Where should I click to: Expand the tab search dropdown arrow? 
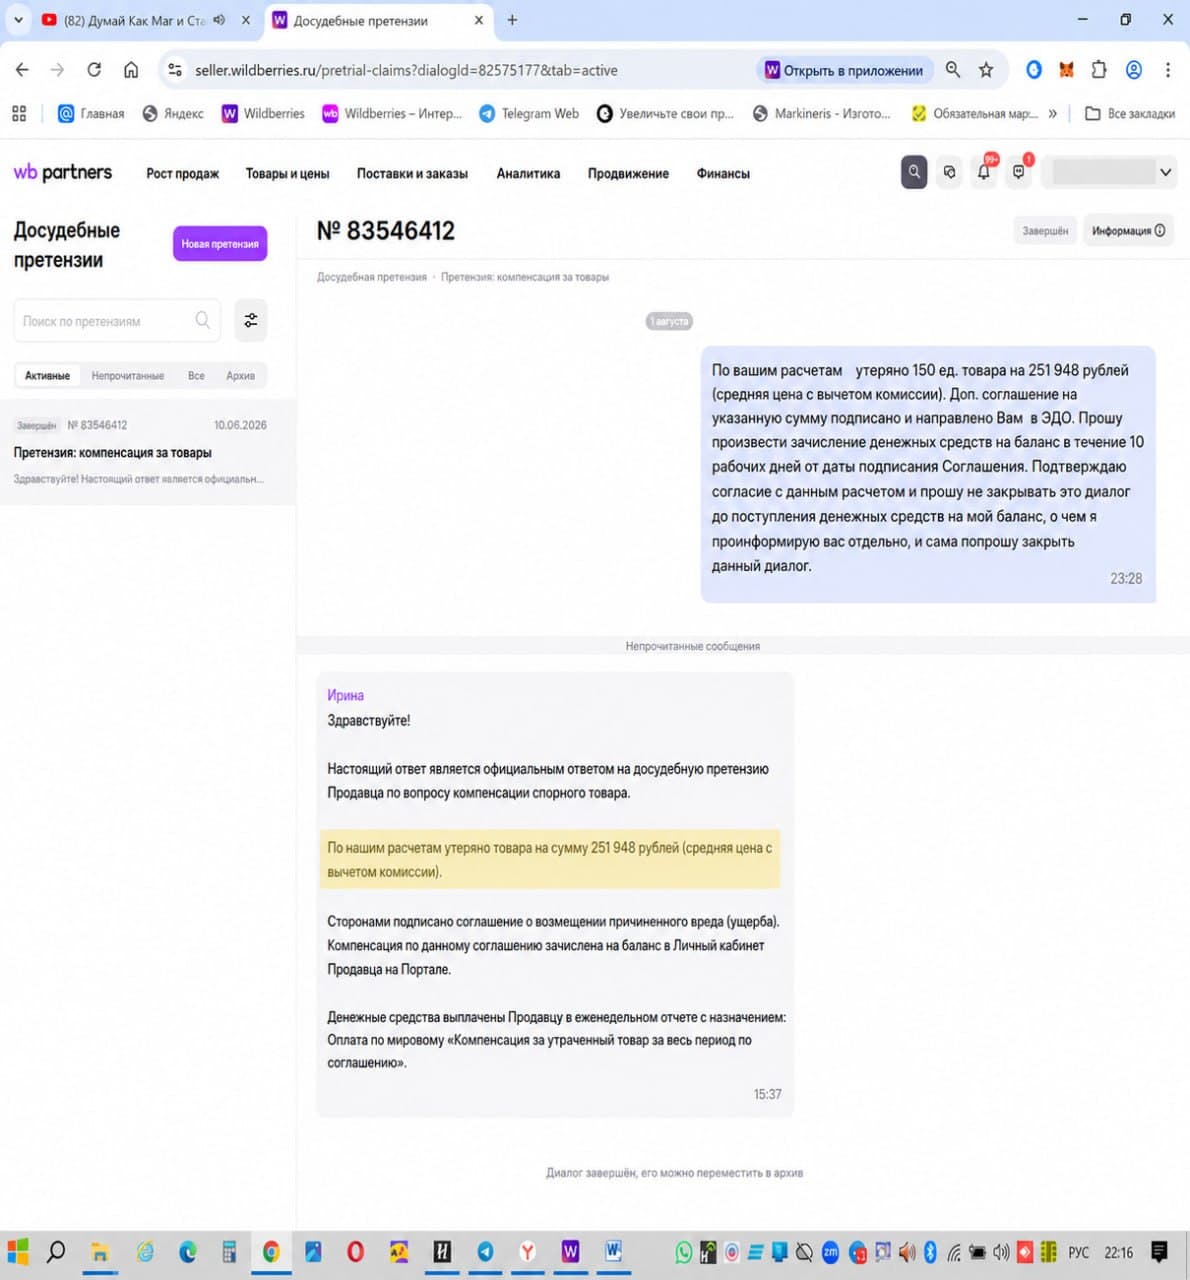pyautogui.click(x=18, y=20)
